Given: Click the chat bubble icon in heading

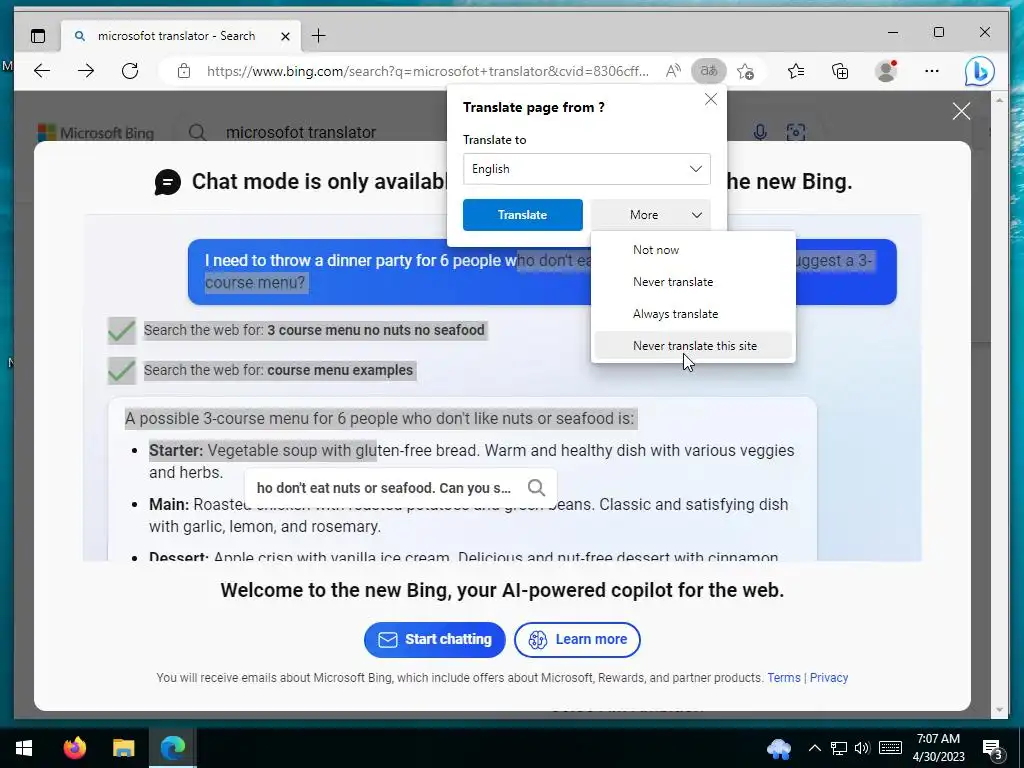Looking at the screenshot, I should click(x=168, y=182).
